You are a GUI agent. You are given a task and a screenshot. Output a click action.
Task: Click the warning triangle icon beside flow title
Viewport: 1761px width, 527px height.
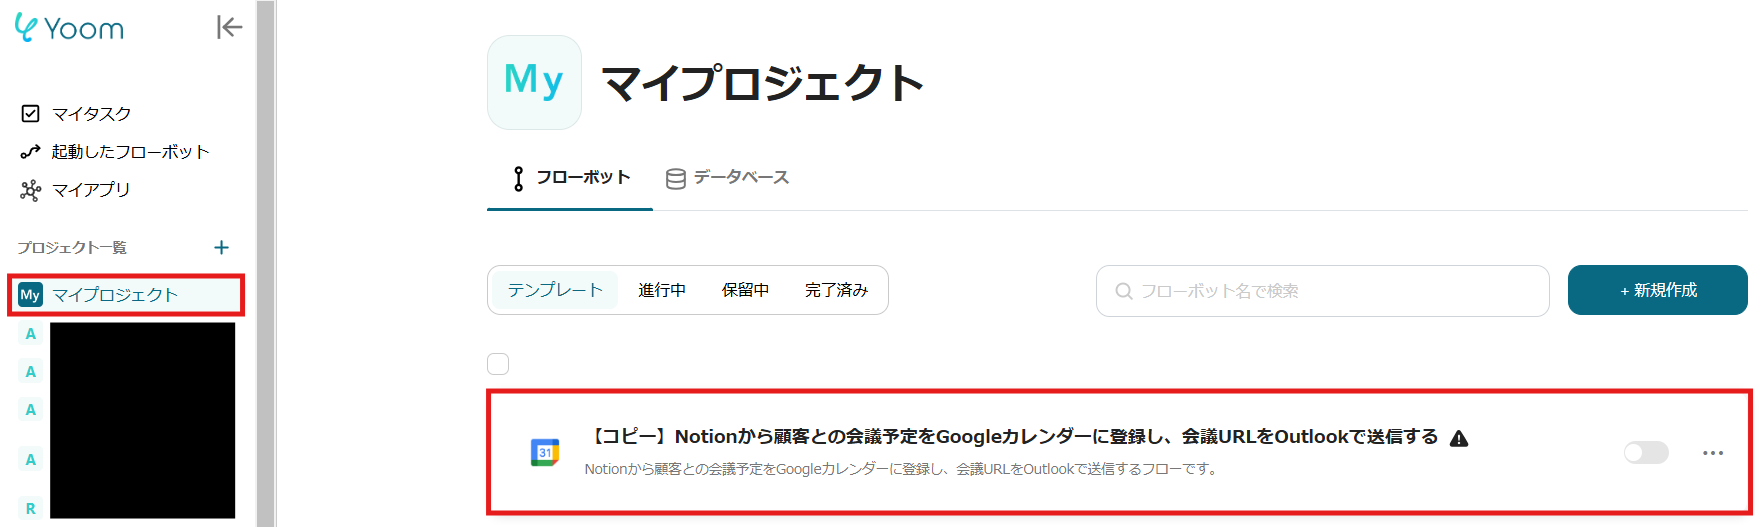click(1459, 438)
